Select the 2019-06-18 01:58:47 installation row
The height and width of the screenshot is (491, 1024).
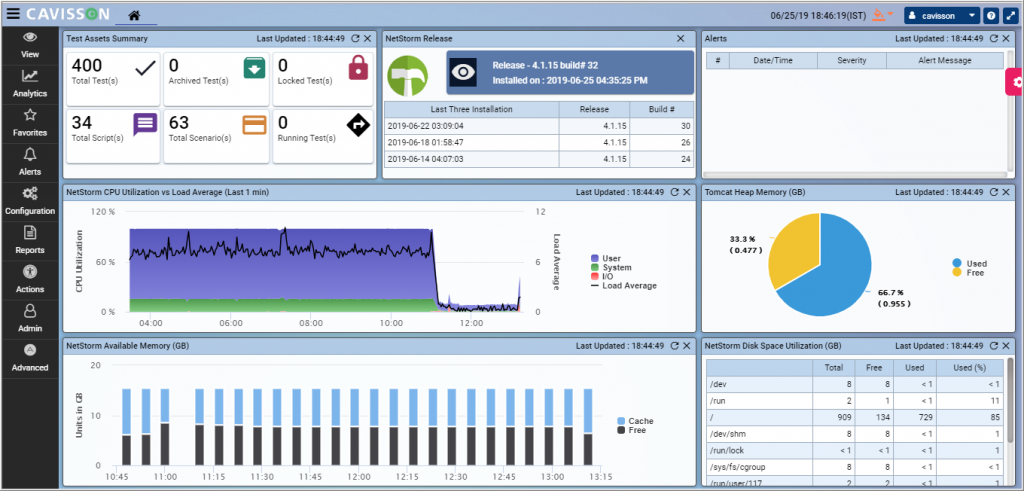539,142
